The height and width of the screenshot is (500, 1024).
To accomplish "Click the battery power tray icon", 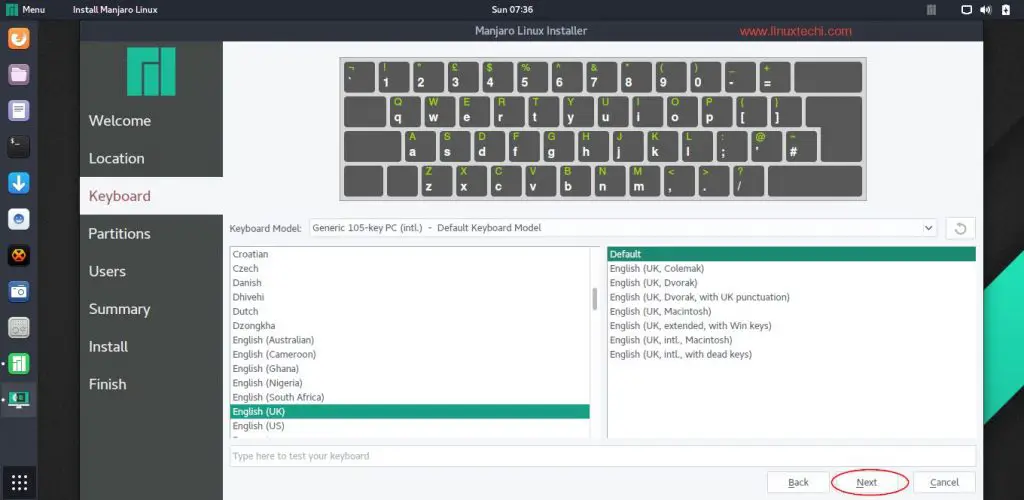I will [x=1005, y=10].
